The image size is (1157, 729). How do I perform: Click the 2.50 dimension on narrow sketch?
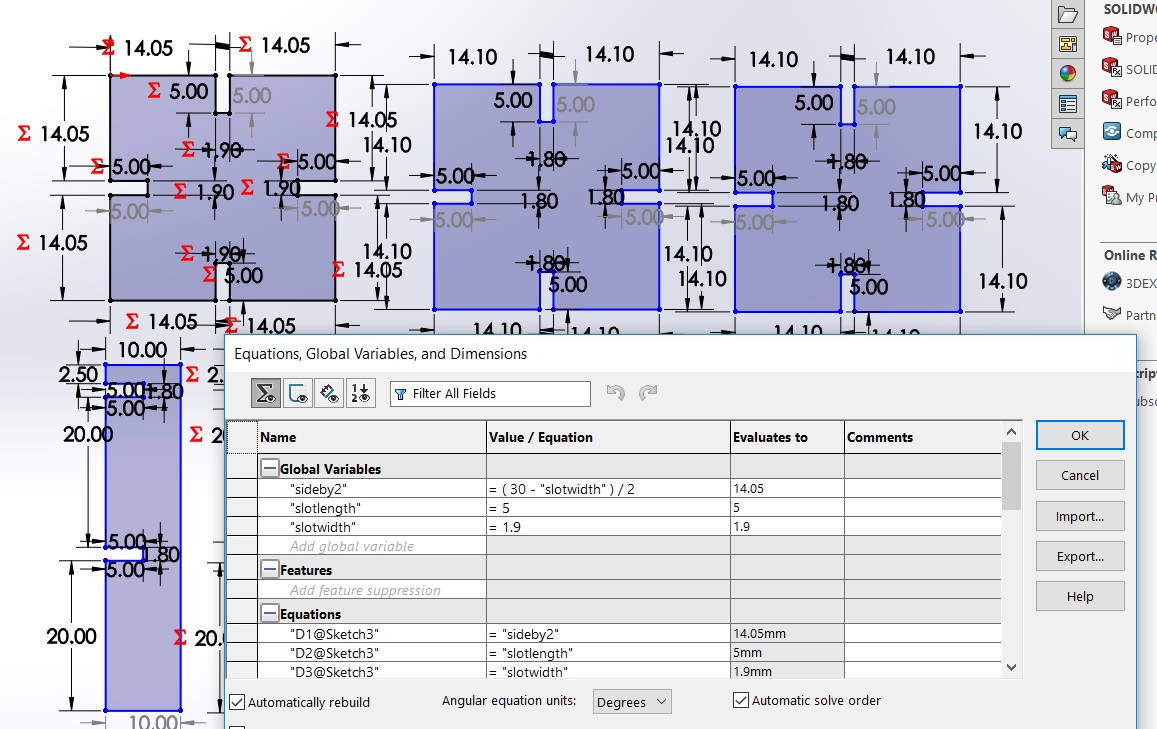click(x=78, y=375)
